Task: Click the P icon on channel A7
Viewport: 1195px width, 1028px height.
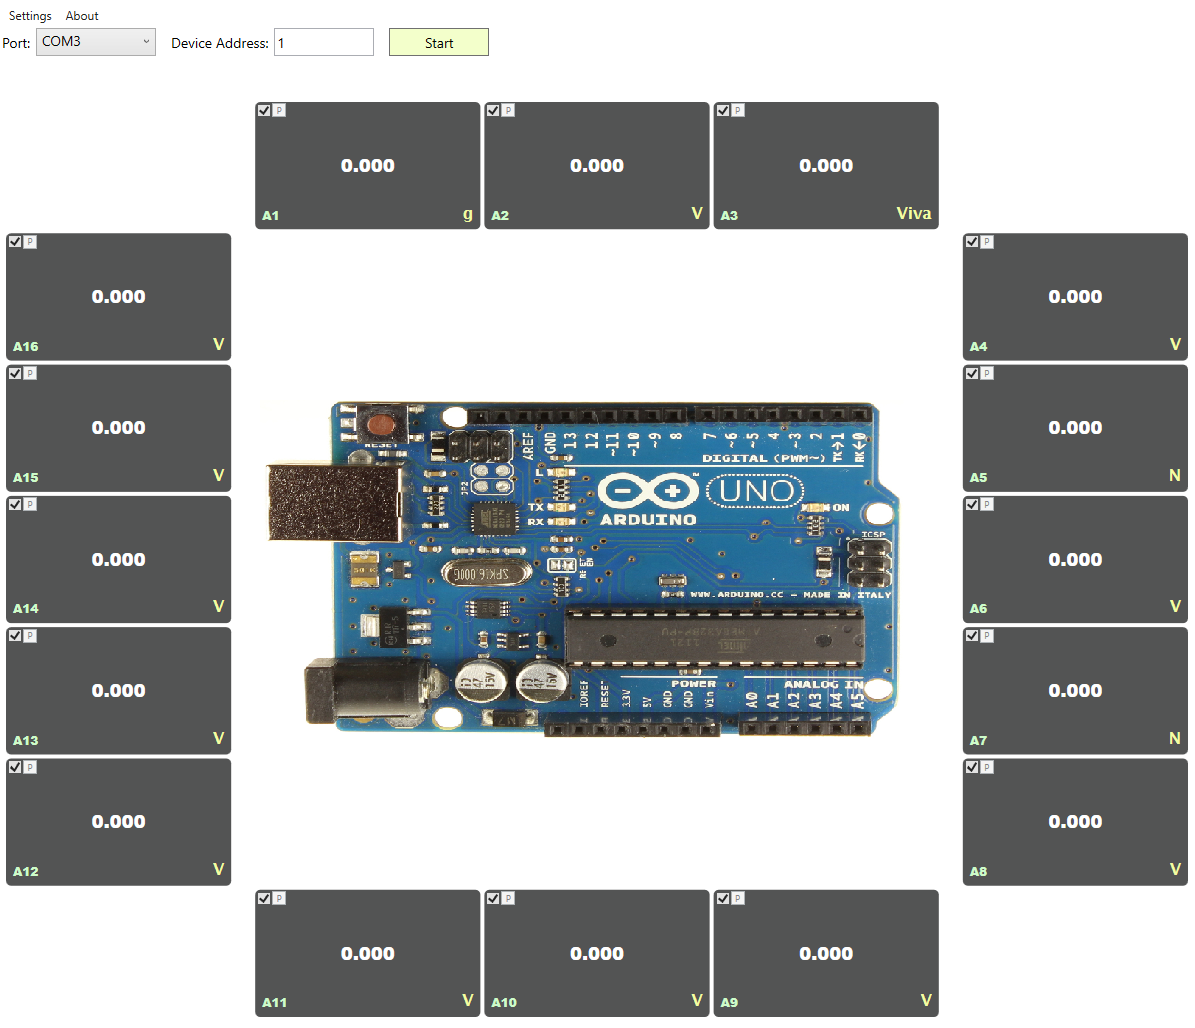Action: click(988, 635)
